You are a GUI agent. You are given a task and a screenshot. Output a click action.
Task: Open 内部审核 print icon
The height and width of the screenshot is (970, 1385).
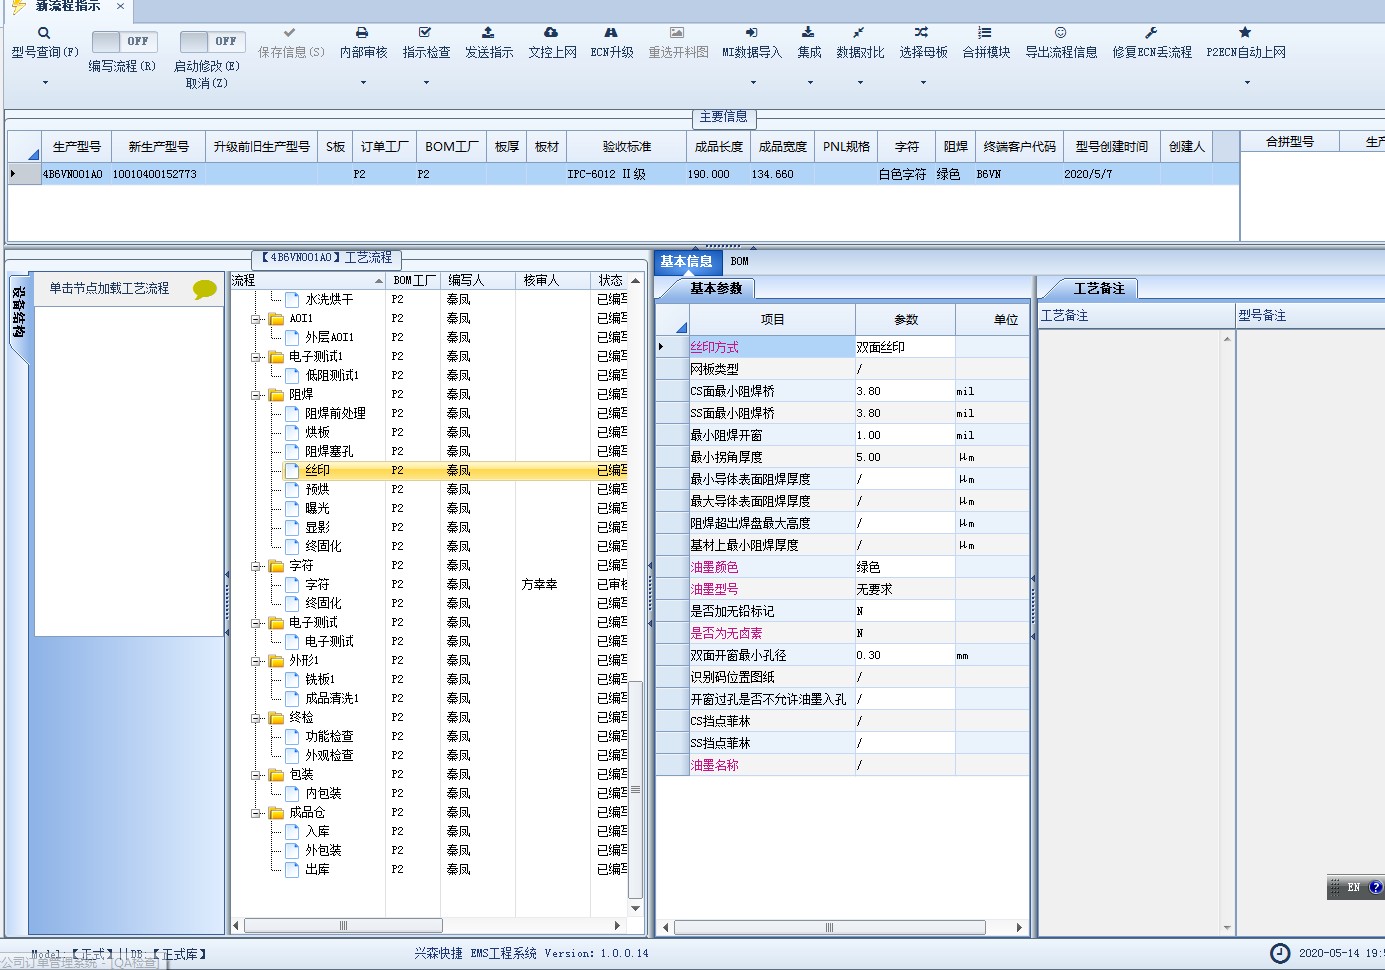pyautogui.click(x=362, y=33)
